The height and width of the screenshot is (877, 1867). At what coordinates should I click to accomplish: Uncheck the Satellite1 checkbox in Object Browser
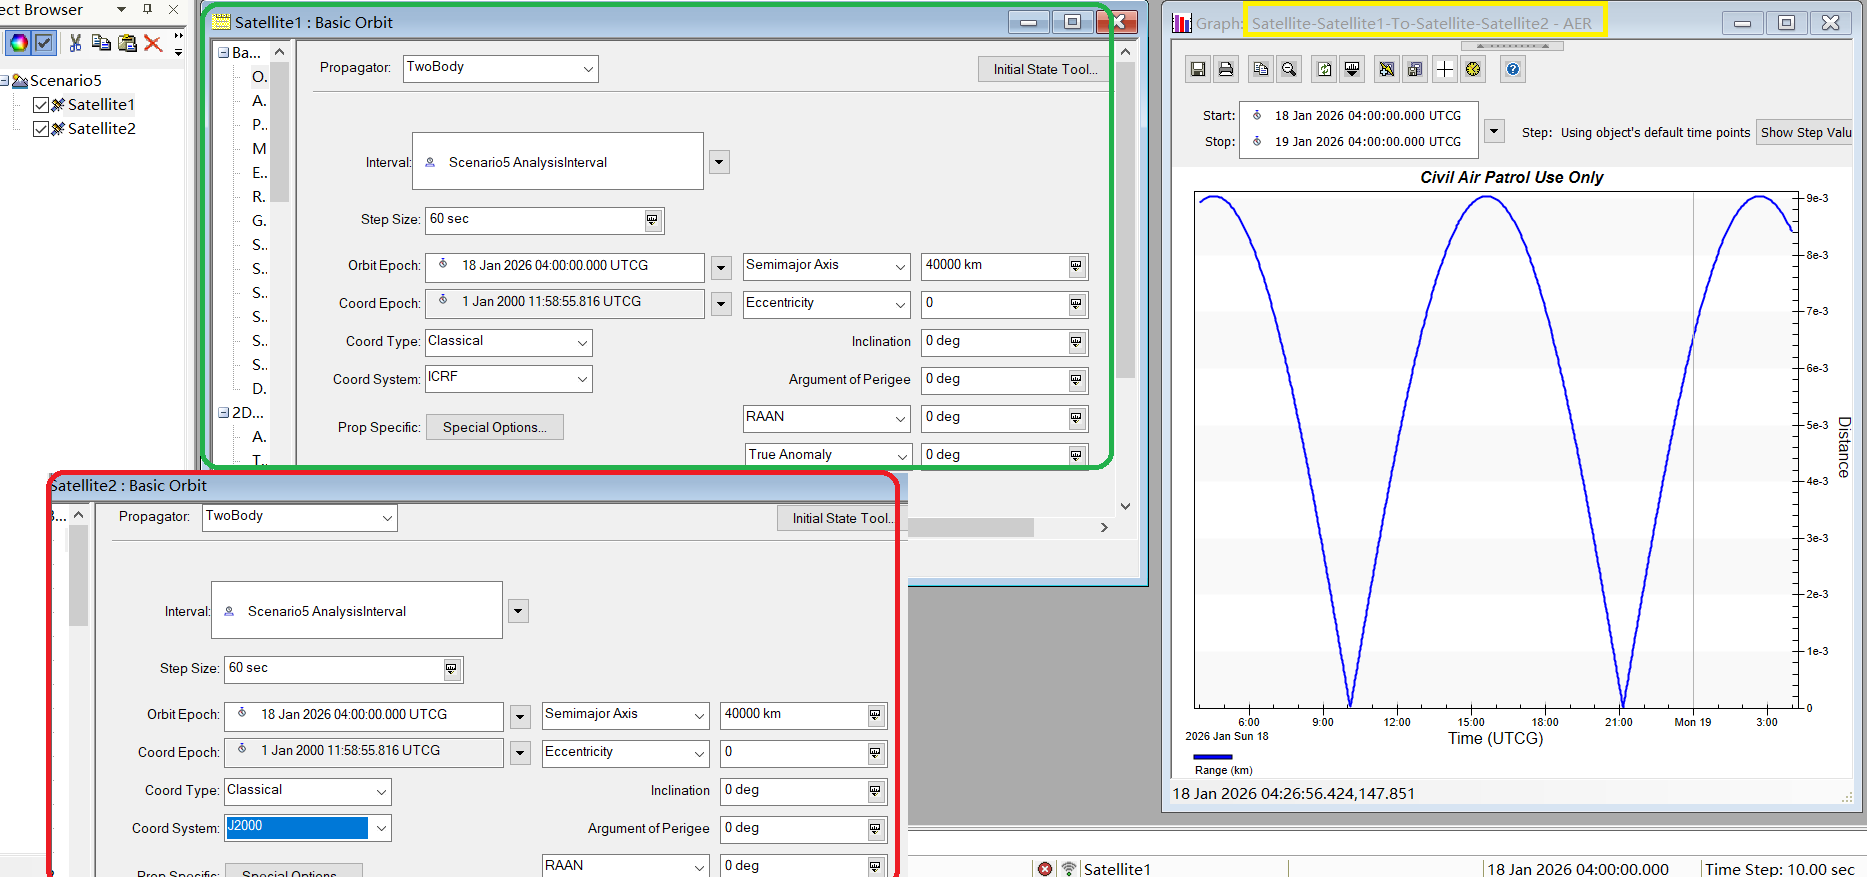tap(41, 105)
